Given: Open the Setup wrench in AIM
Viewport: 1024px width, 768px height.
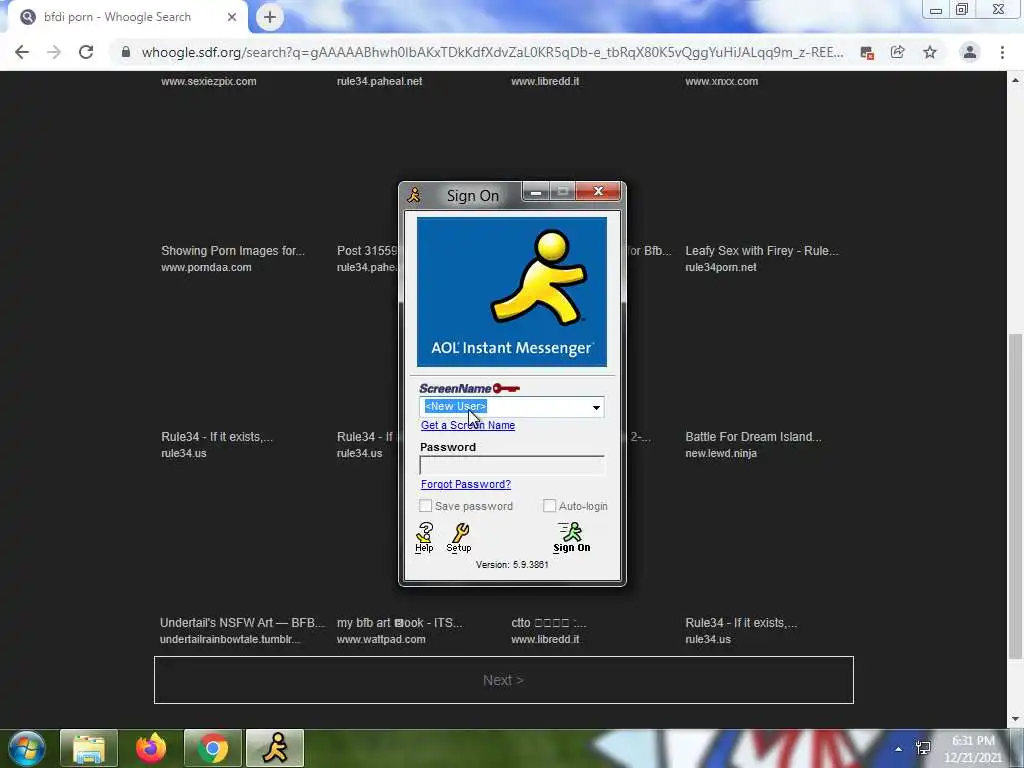Looking at the screenshot, I should 459,537.
